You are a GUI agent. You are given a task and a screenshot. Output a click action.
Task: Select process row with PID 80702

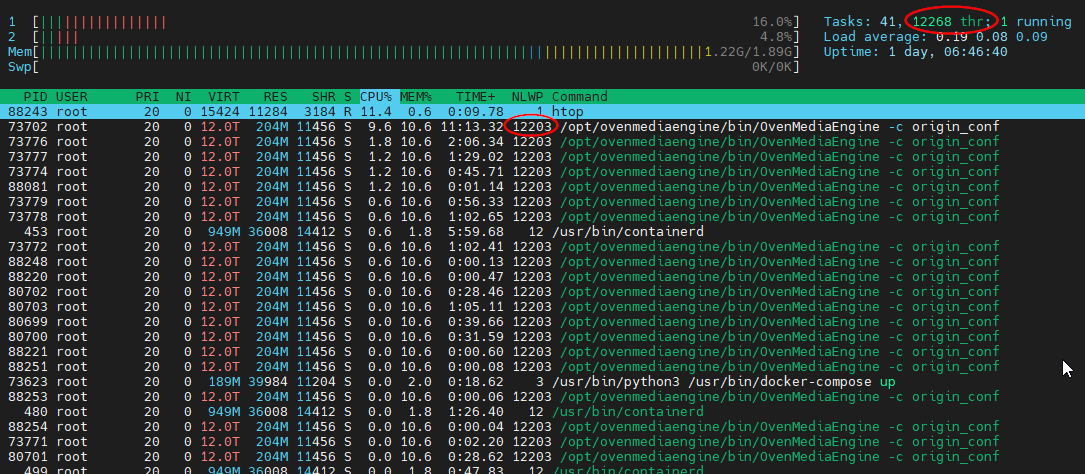[542, 291]
